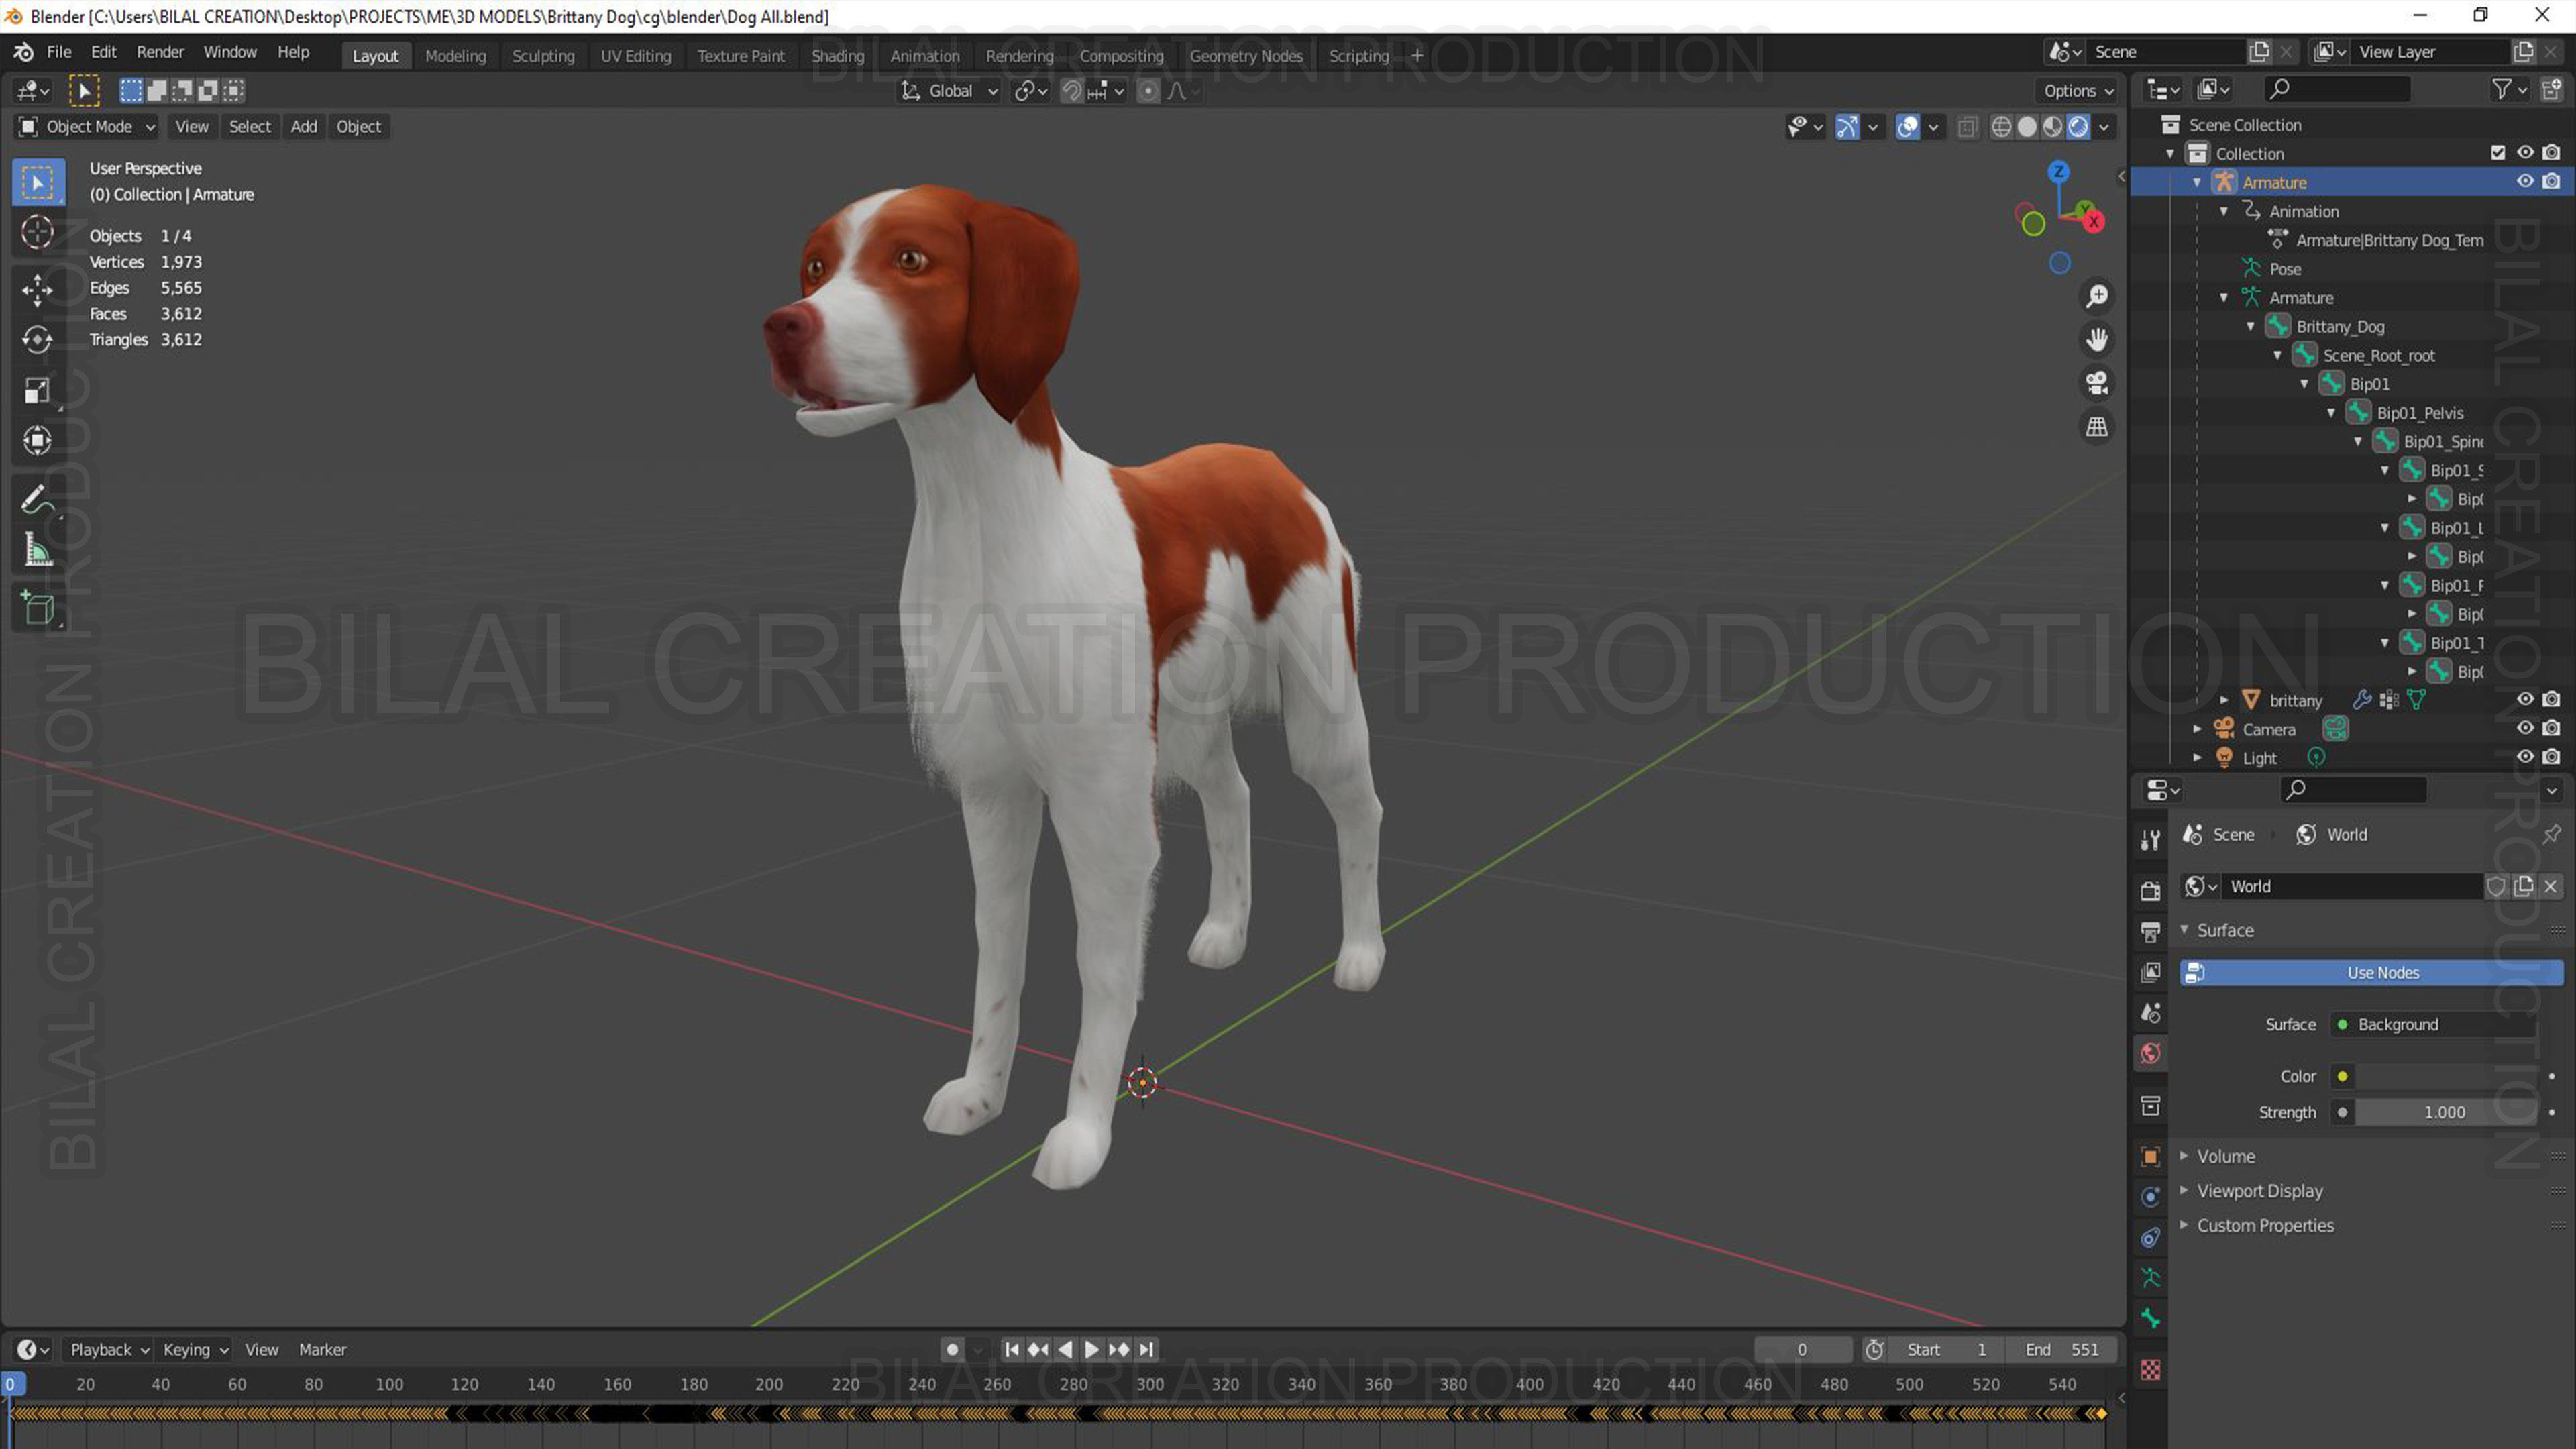Click the current frame field
Viewport: 2576px width, 1449px height.
click(1802, 1350)
